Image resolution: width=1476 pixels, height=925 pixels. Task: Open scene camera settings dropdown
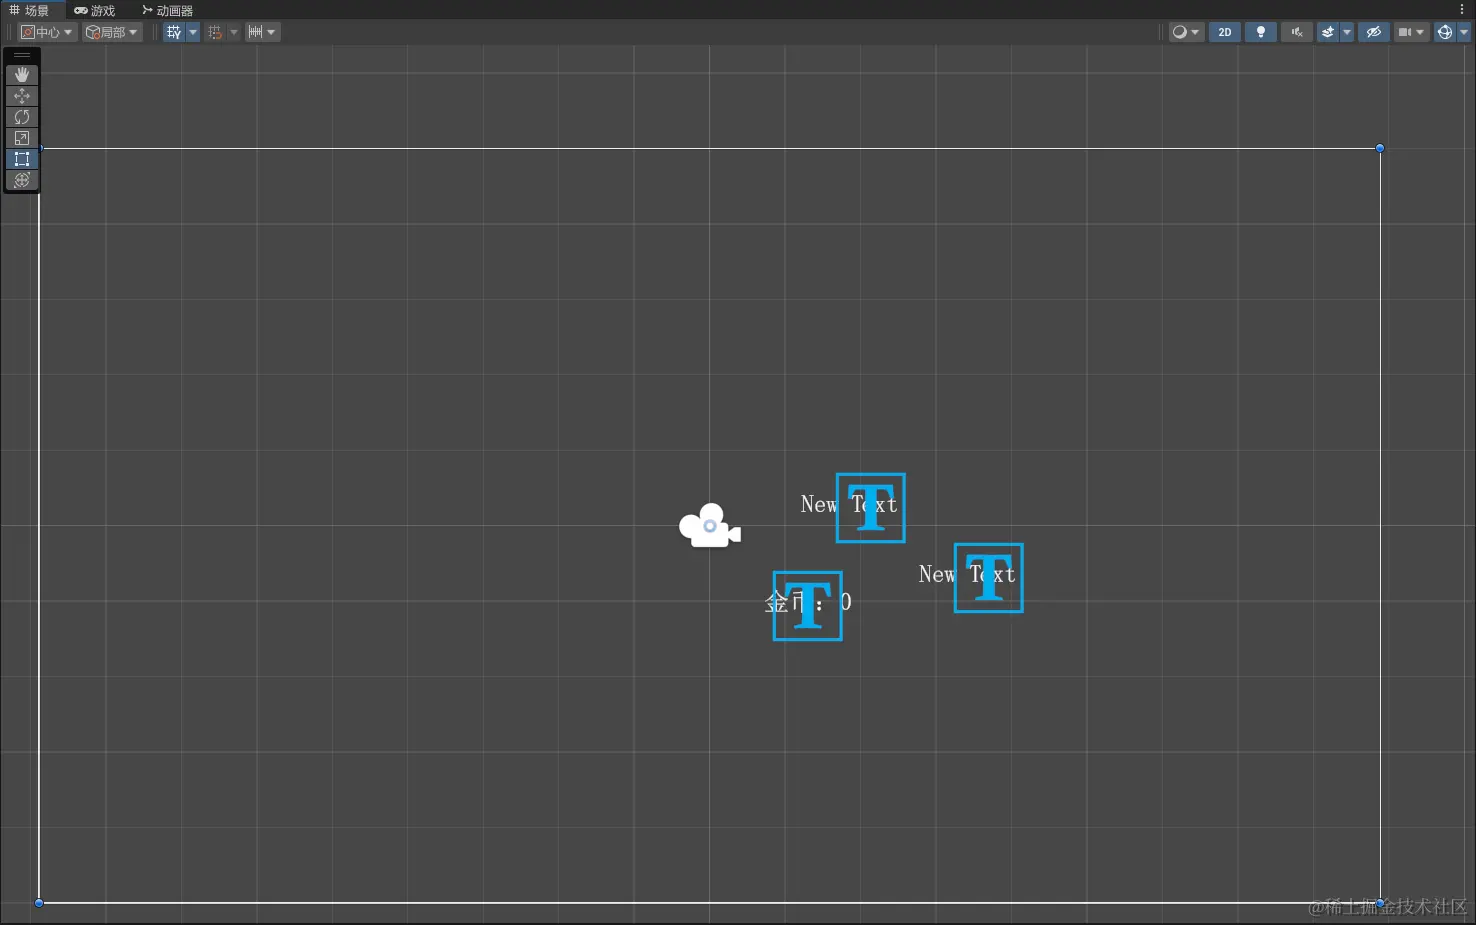(1411, 32)
